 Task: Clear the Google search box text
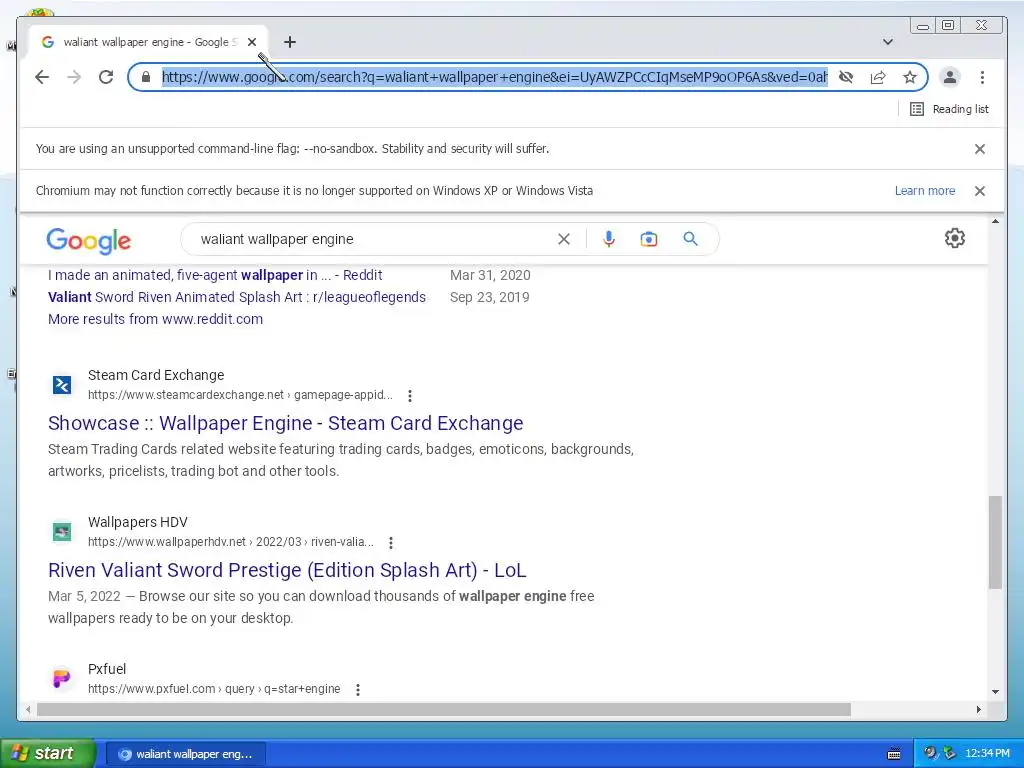(x=564, y=239)
